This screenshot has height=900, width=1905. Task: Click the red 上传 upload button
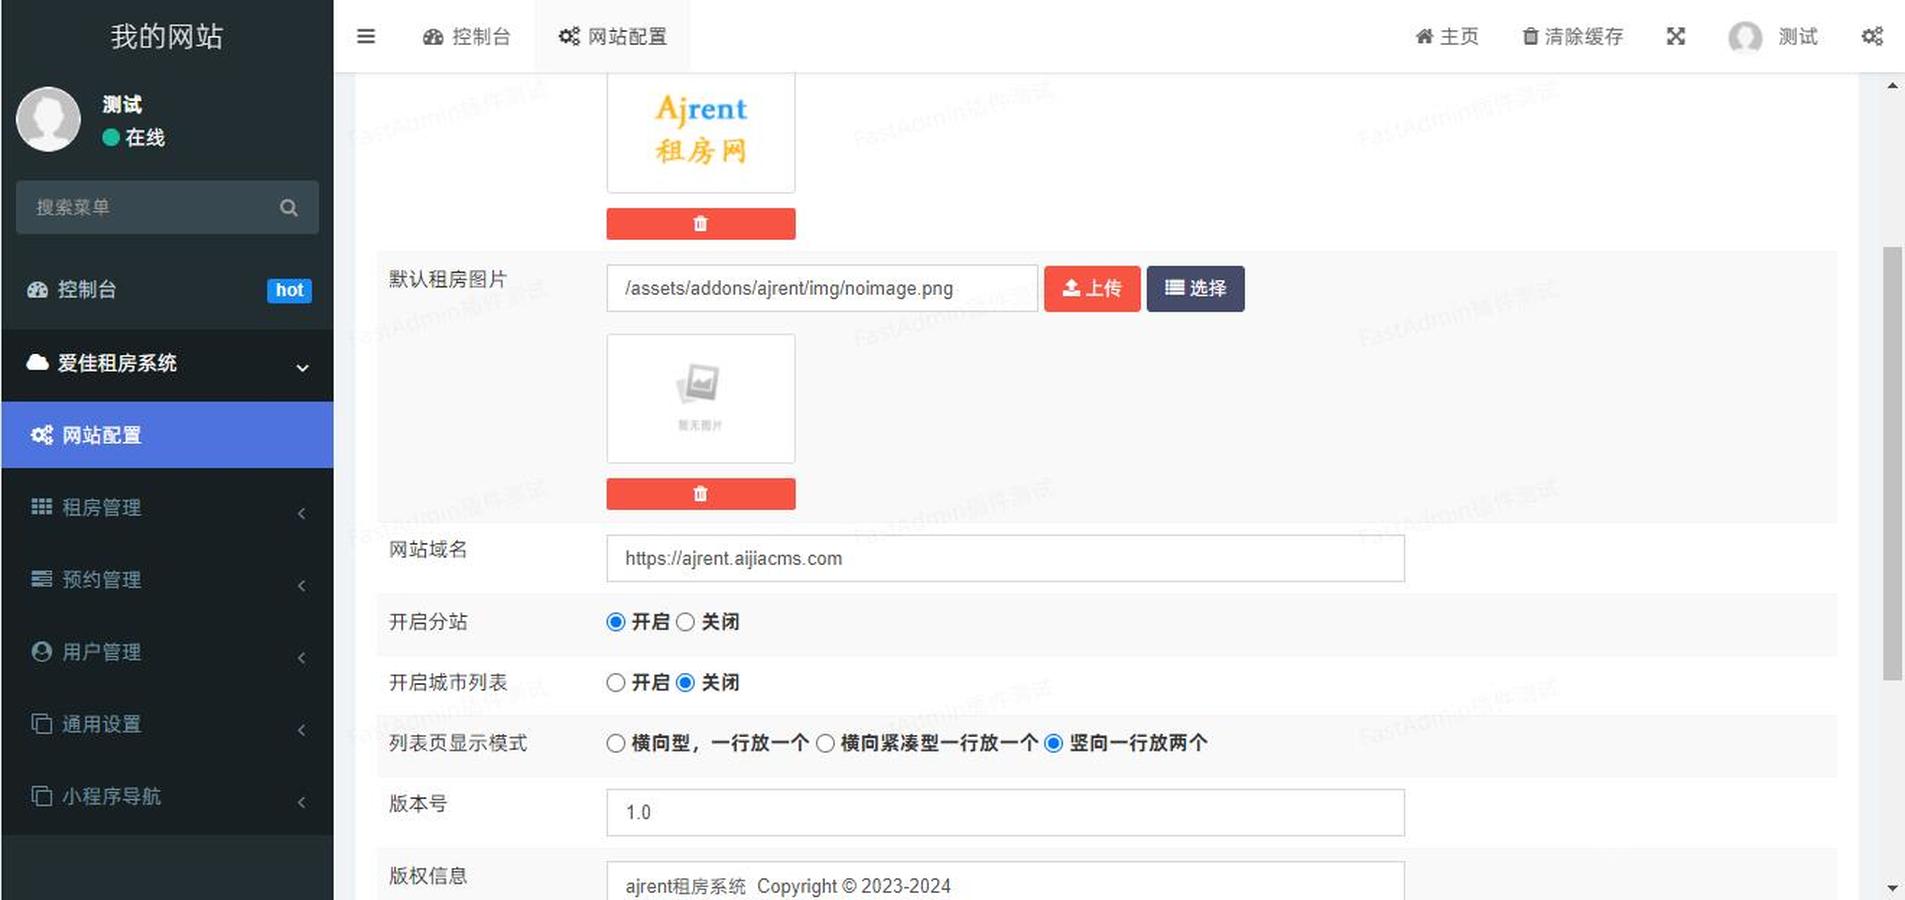pyautogui.click(x=1092, y=289)
